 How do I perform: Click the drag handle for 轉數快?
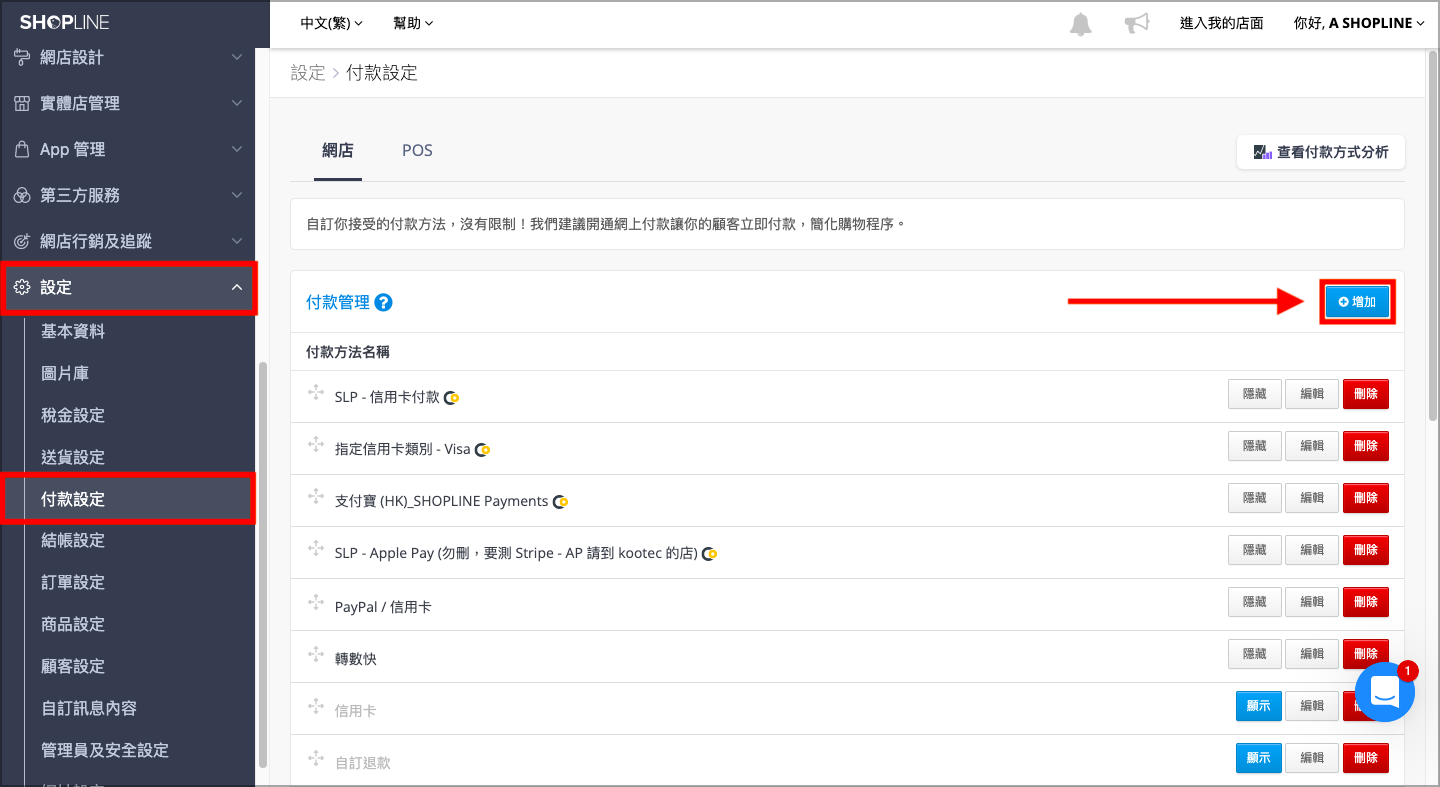coord(316,655)
